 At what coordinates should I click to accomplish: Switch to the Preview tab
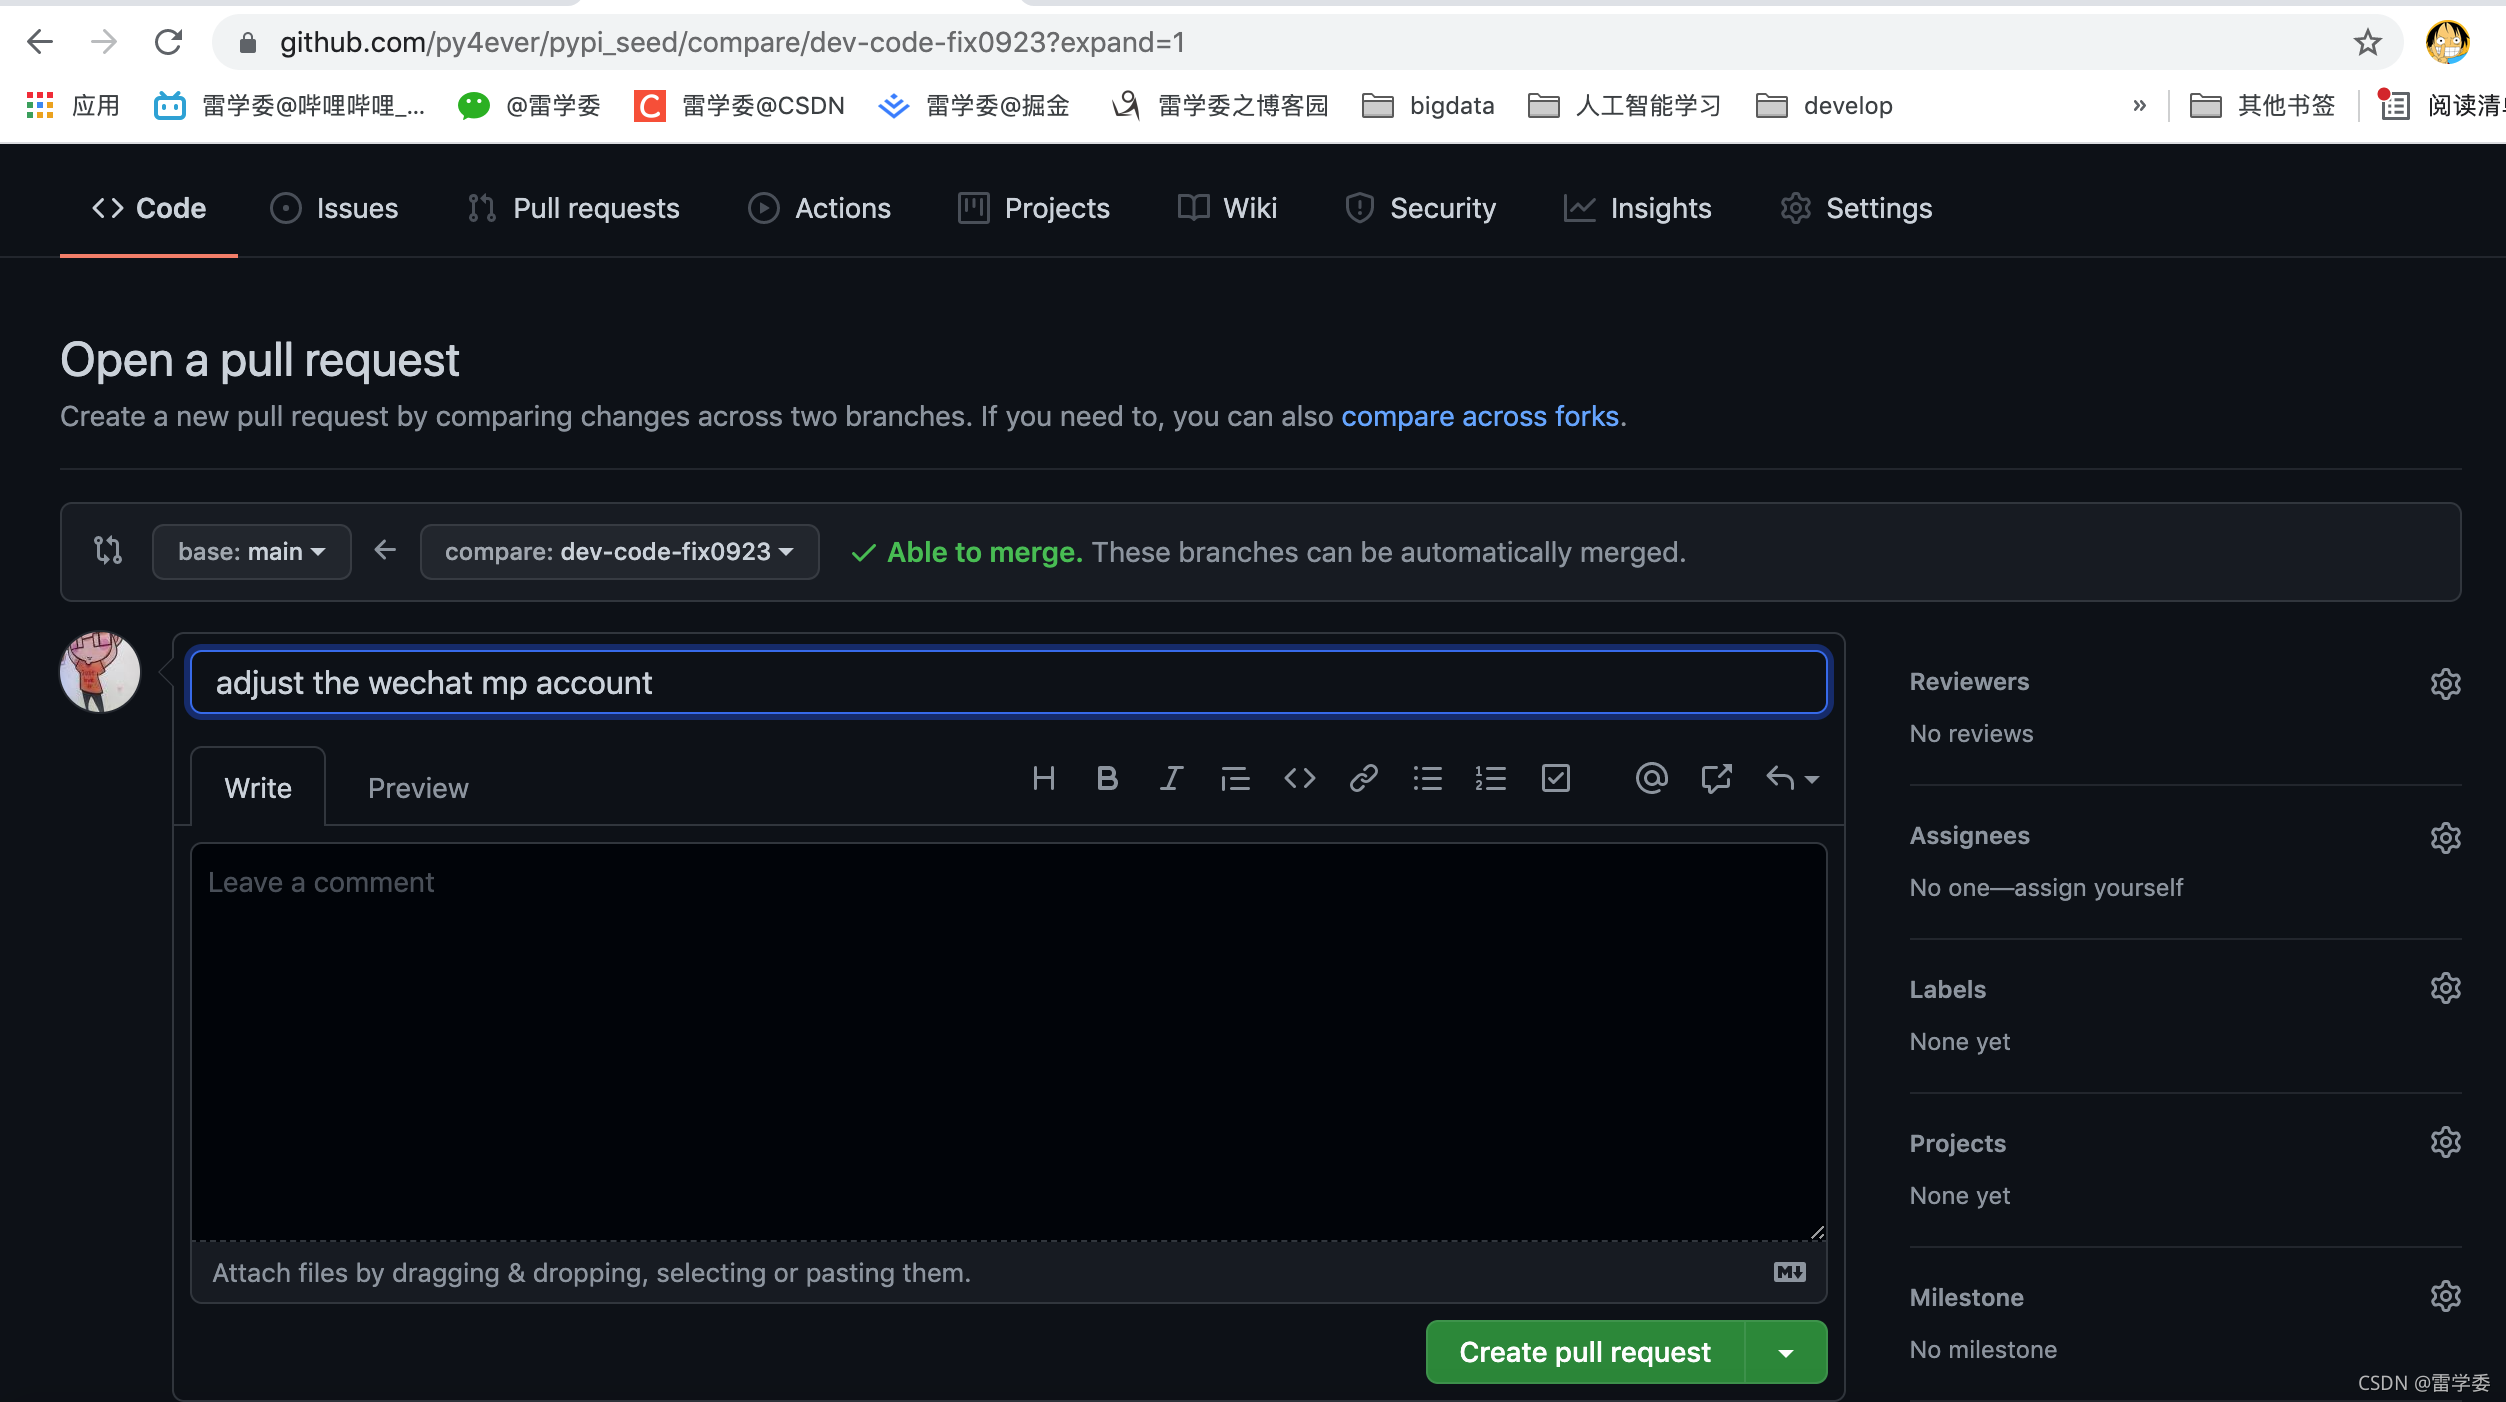pos(417,788)
